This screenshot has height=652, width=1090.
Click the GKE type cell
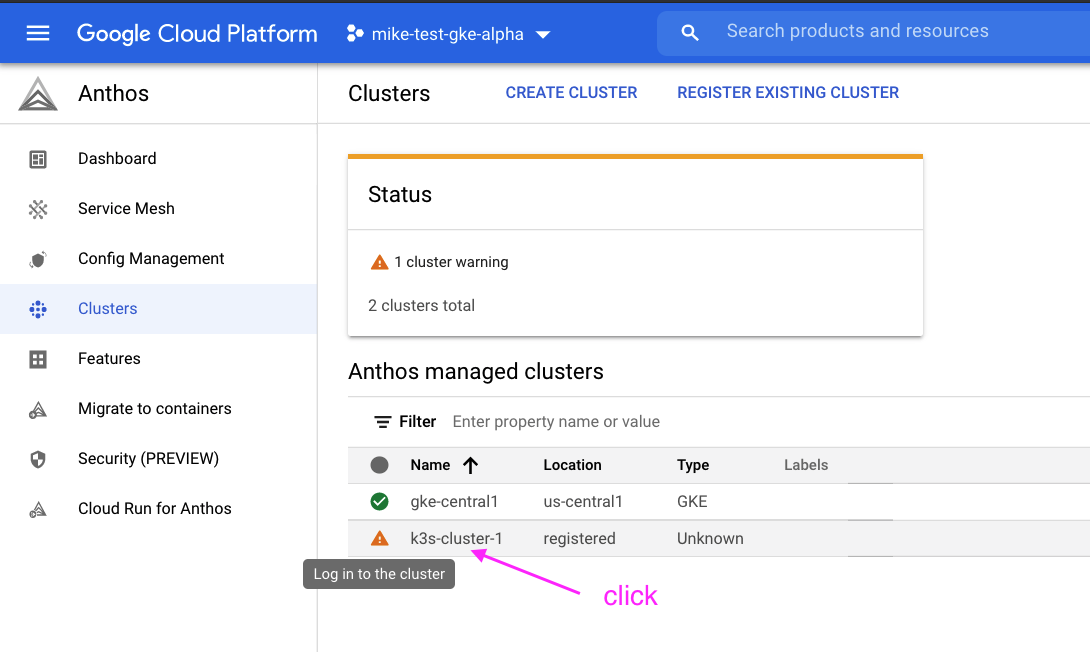(x=692, y=502)
